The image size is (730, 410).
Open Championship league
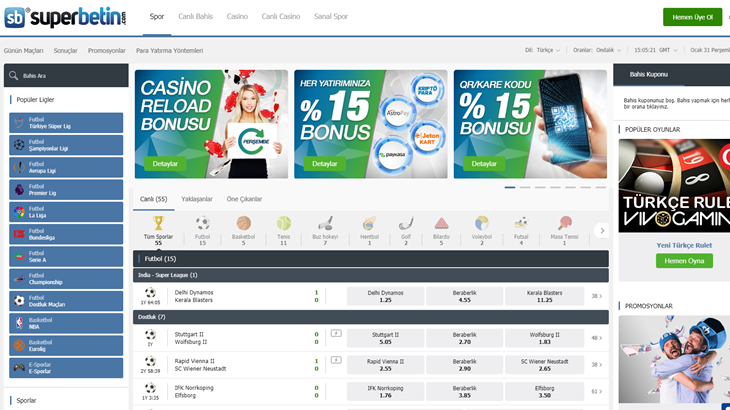pyautogui.click(x=66, y=279)
